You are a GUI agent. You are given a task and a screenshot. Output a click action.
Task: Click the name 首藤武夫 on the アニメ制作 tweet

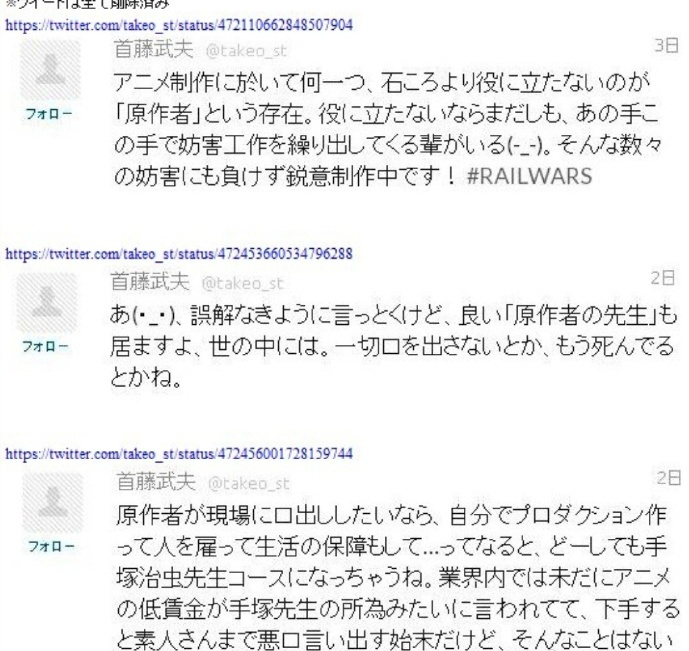pyautogui.click(x=154, y=49)
